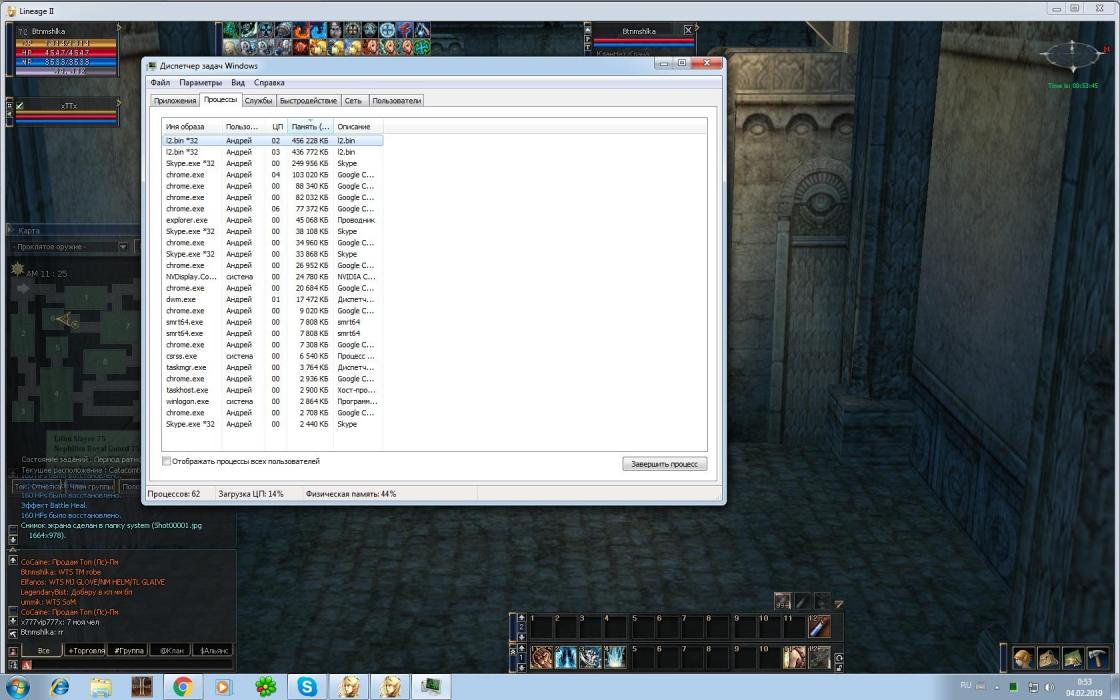
Task: Expand the map location dropdown
Action: [123, 247]
